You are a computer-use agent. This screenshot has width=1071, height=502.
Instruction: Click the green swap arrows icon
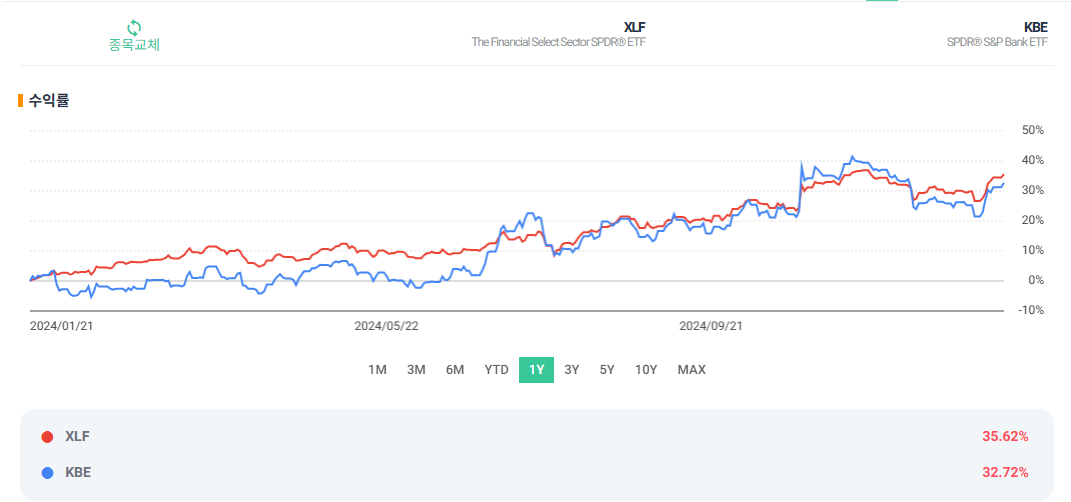(x=134, y=28)
